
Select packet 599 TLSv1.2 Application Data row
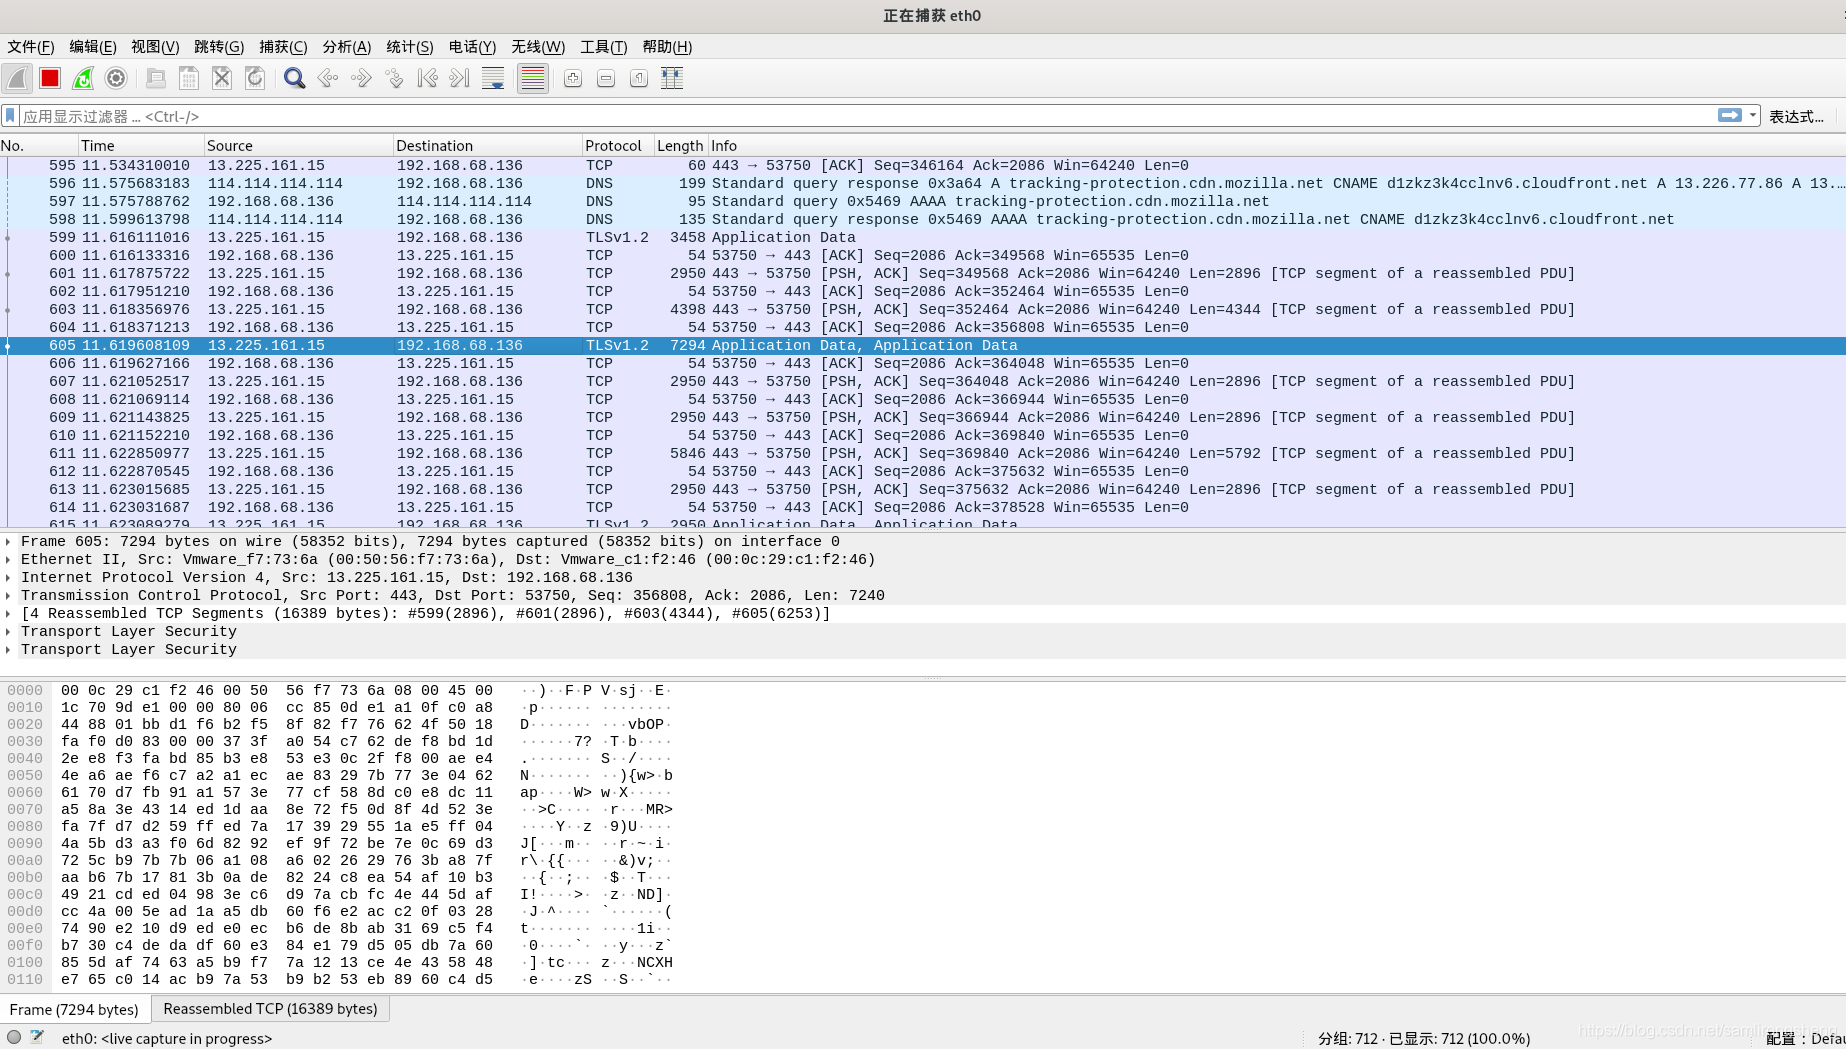click(x=923, y=238)
